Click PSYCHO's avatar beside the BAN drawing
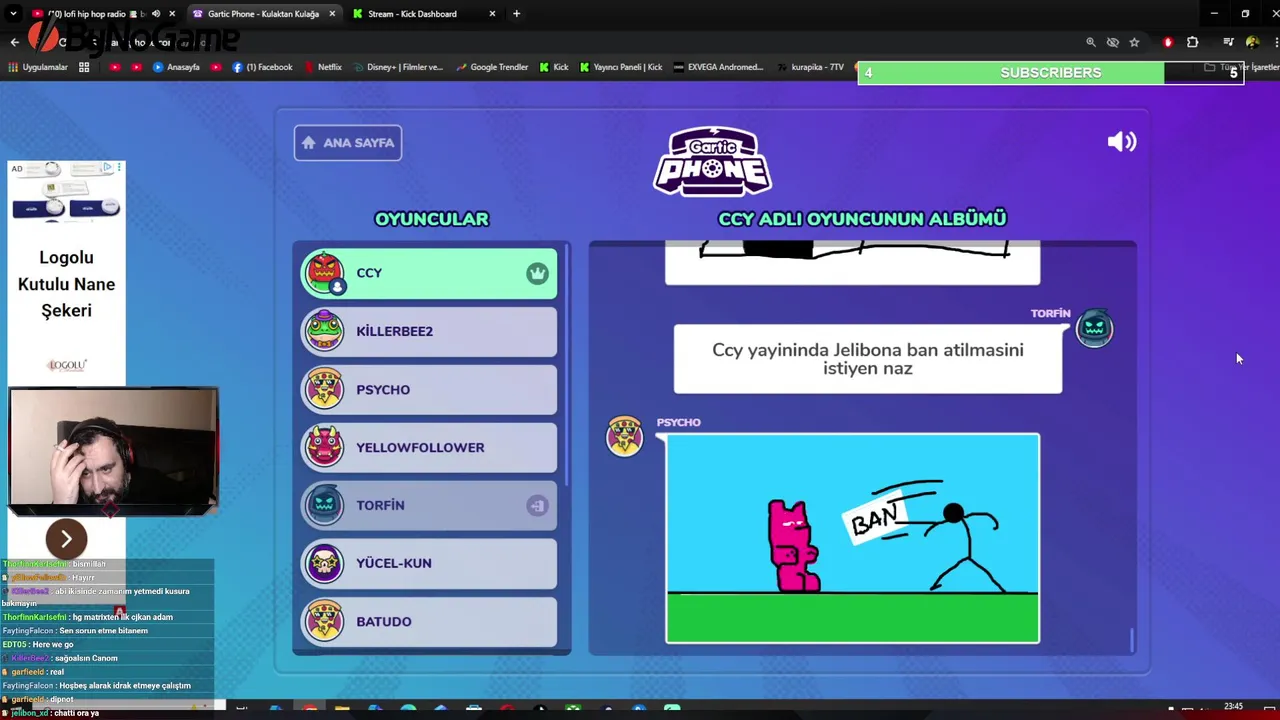Viewport: 1280px width, 720px height. 625,437
